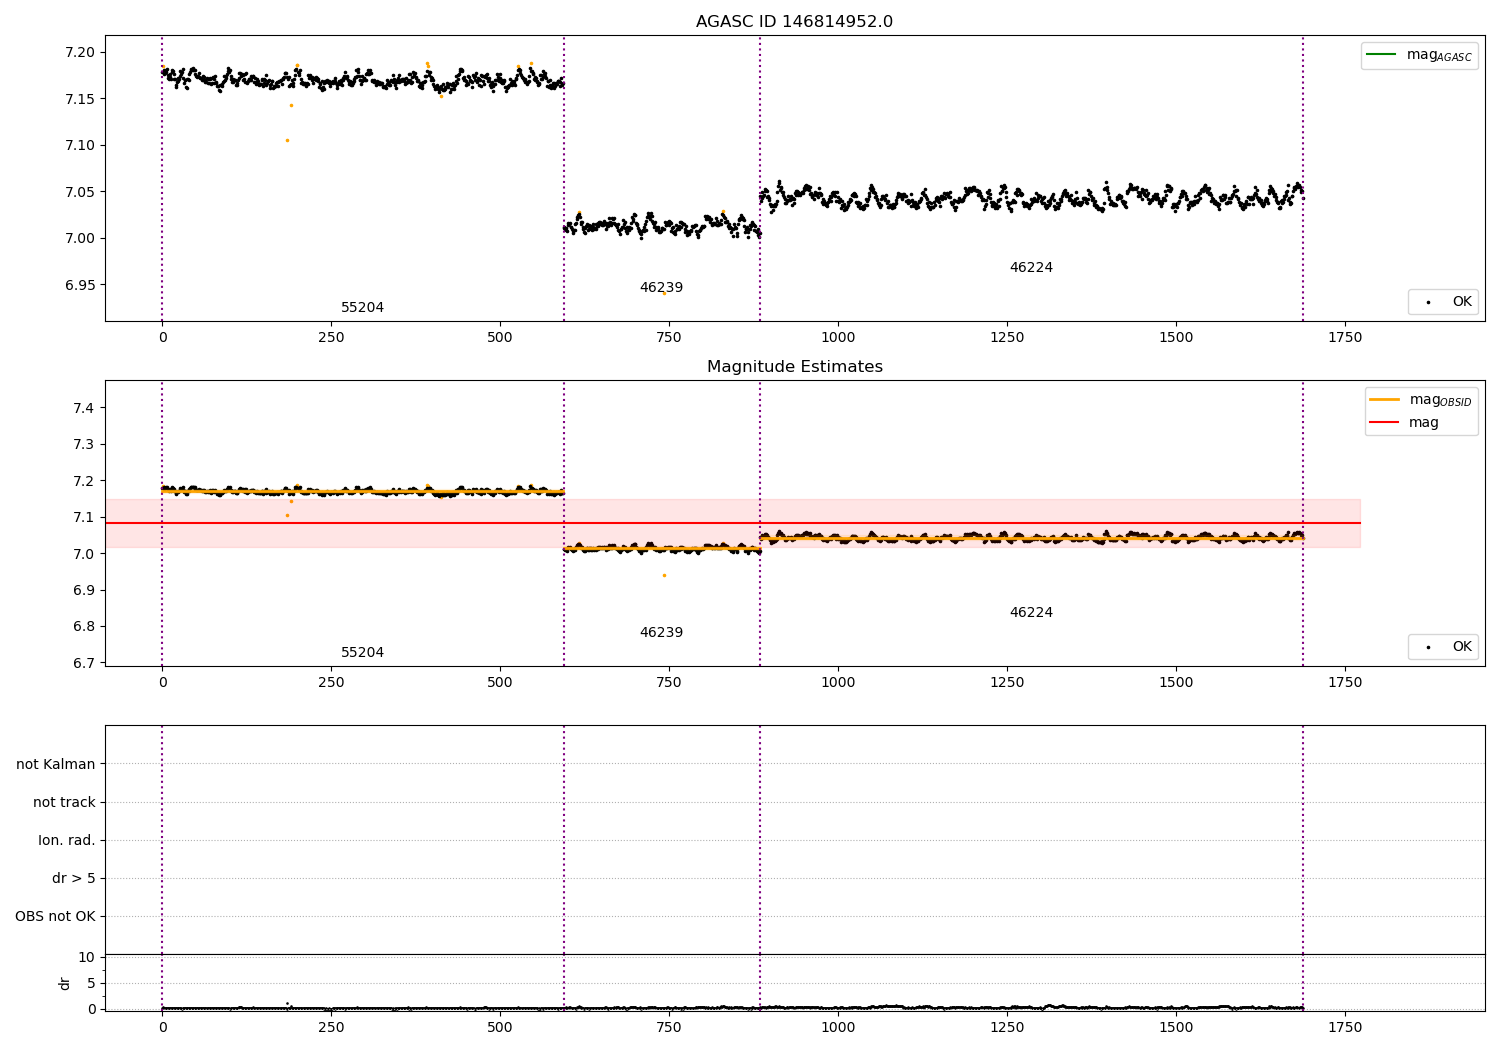Viewport: 1500px width, 1050px height.
Task: Click the "not track" axis label
Action: [x=64, y=802]
